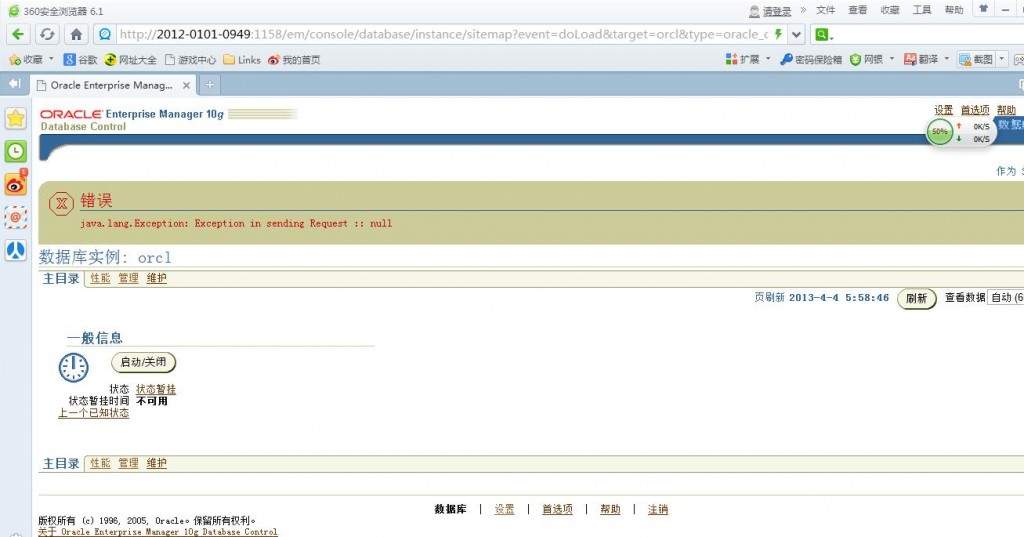Viewport: 1024px width, 537px height.
Task: Click the top 设置 link in Oracle header
Action: click(x=943, y=110)
